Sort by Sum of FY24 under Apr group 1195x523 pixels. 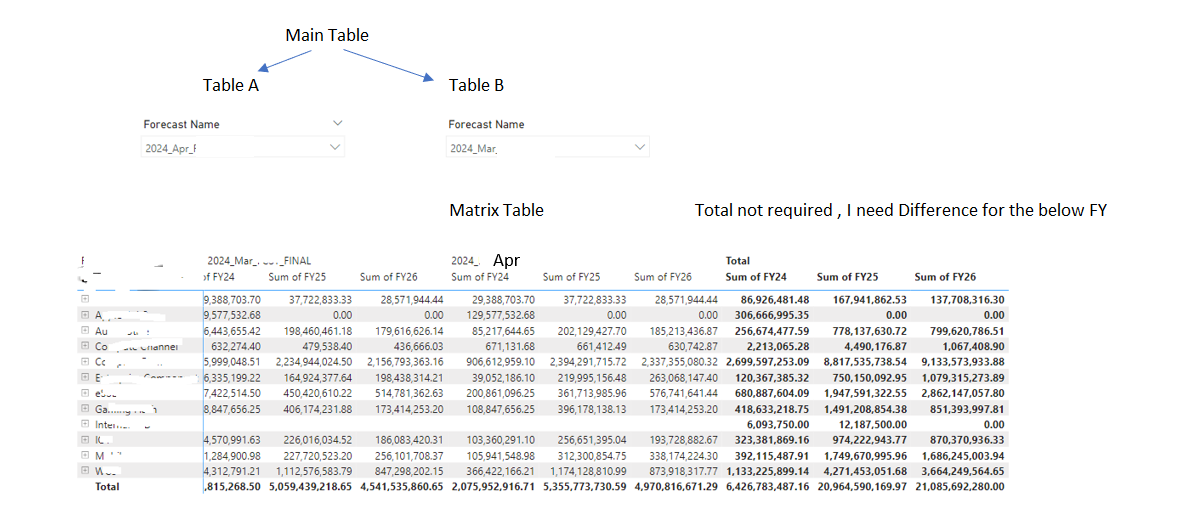(x=479, y=276)
